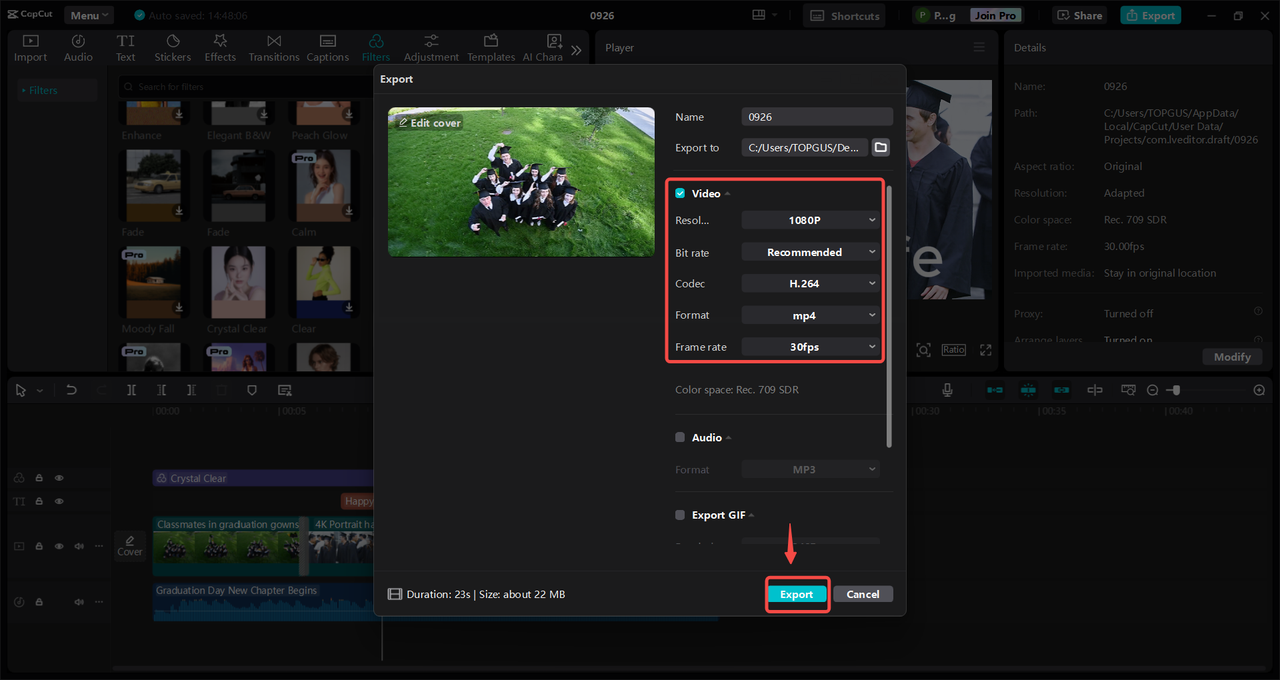Select the pointer selection tool
This screenshot has height=680, width=1280.
[21, 390]
